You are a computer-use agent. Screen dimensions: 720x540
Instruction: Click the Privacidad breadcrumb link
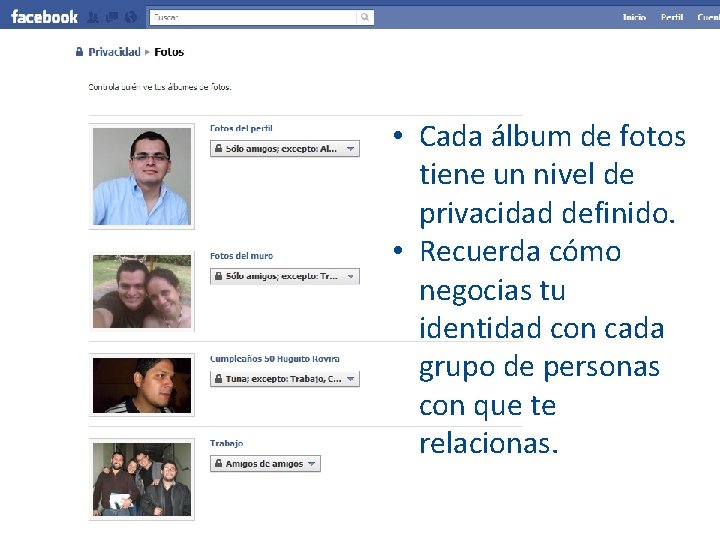point(114,52)
